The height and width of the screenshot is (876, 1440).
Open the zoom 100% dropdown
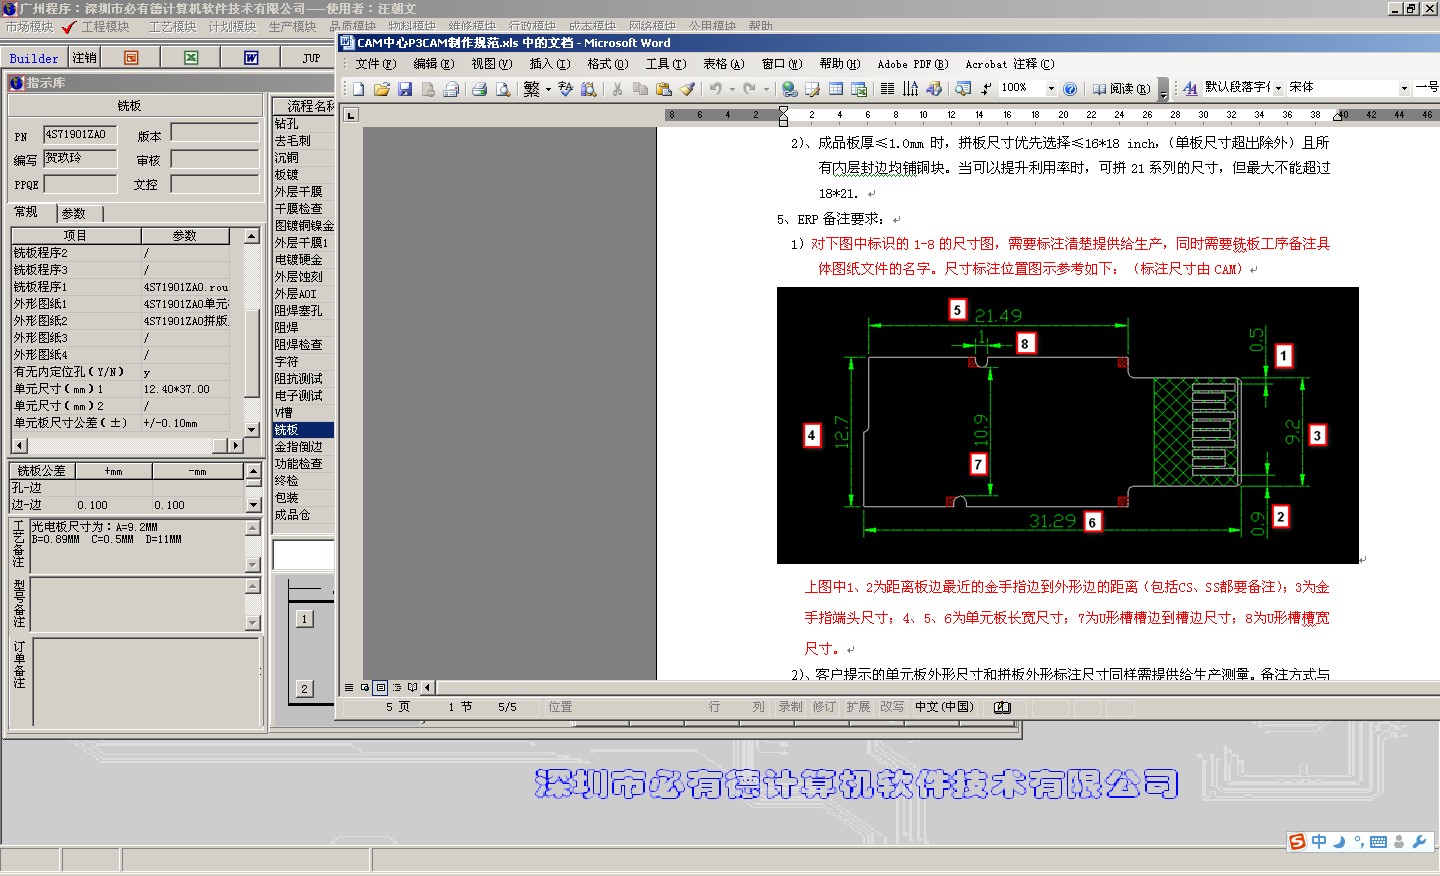tap(1051, 89)
